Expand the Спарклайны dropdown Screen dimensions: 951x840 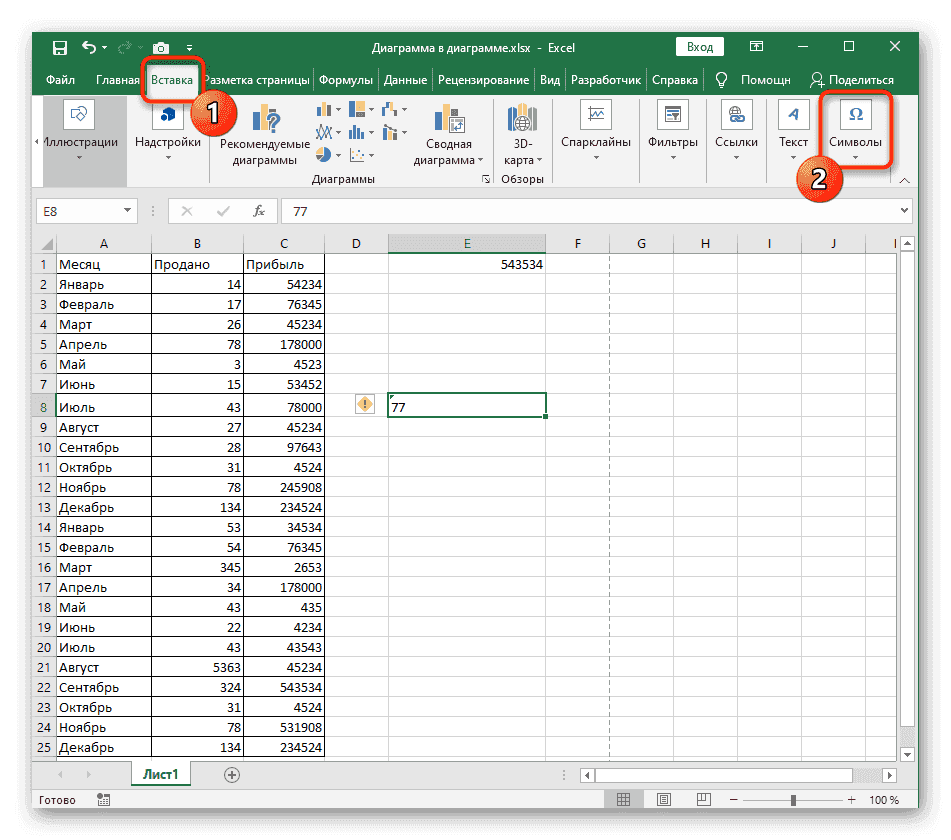pyautogui.click(x=596, y=130)
